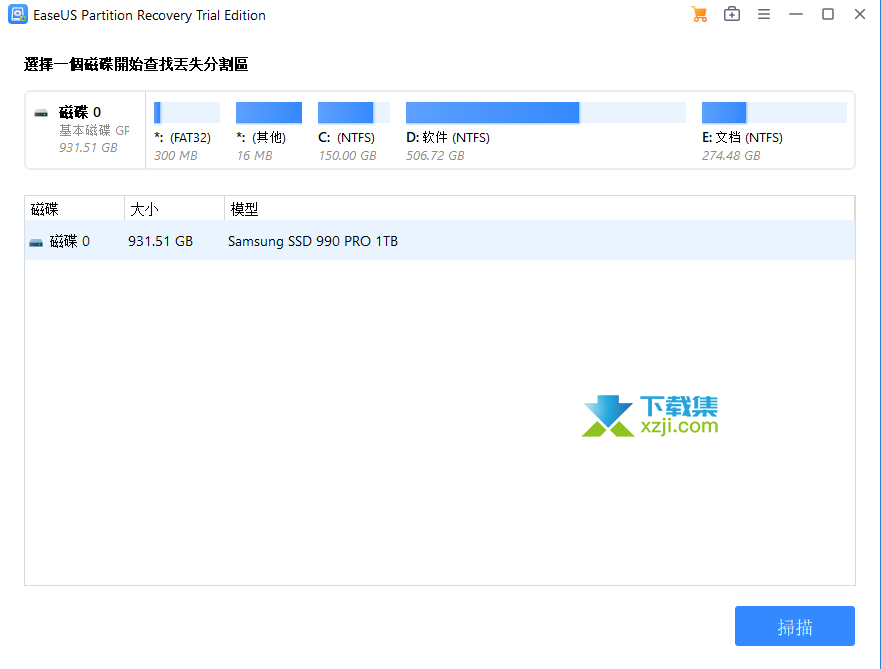The height and width of the screenshot is (669, 881).
Task: Click the '*: (其他)' partition label
Action: (261, 138)
